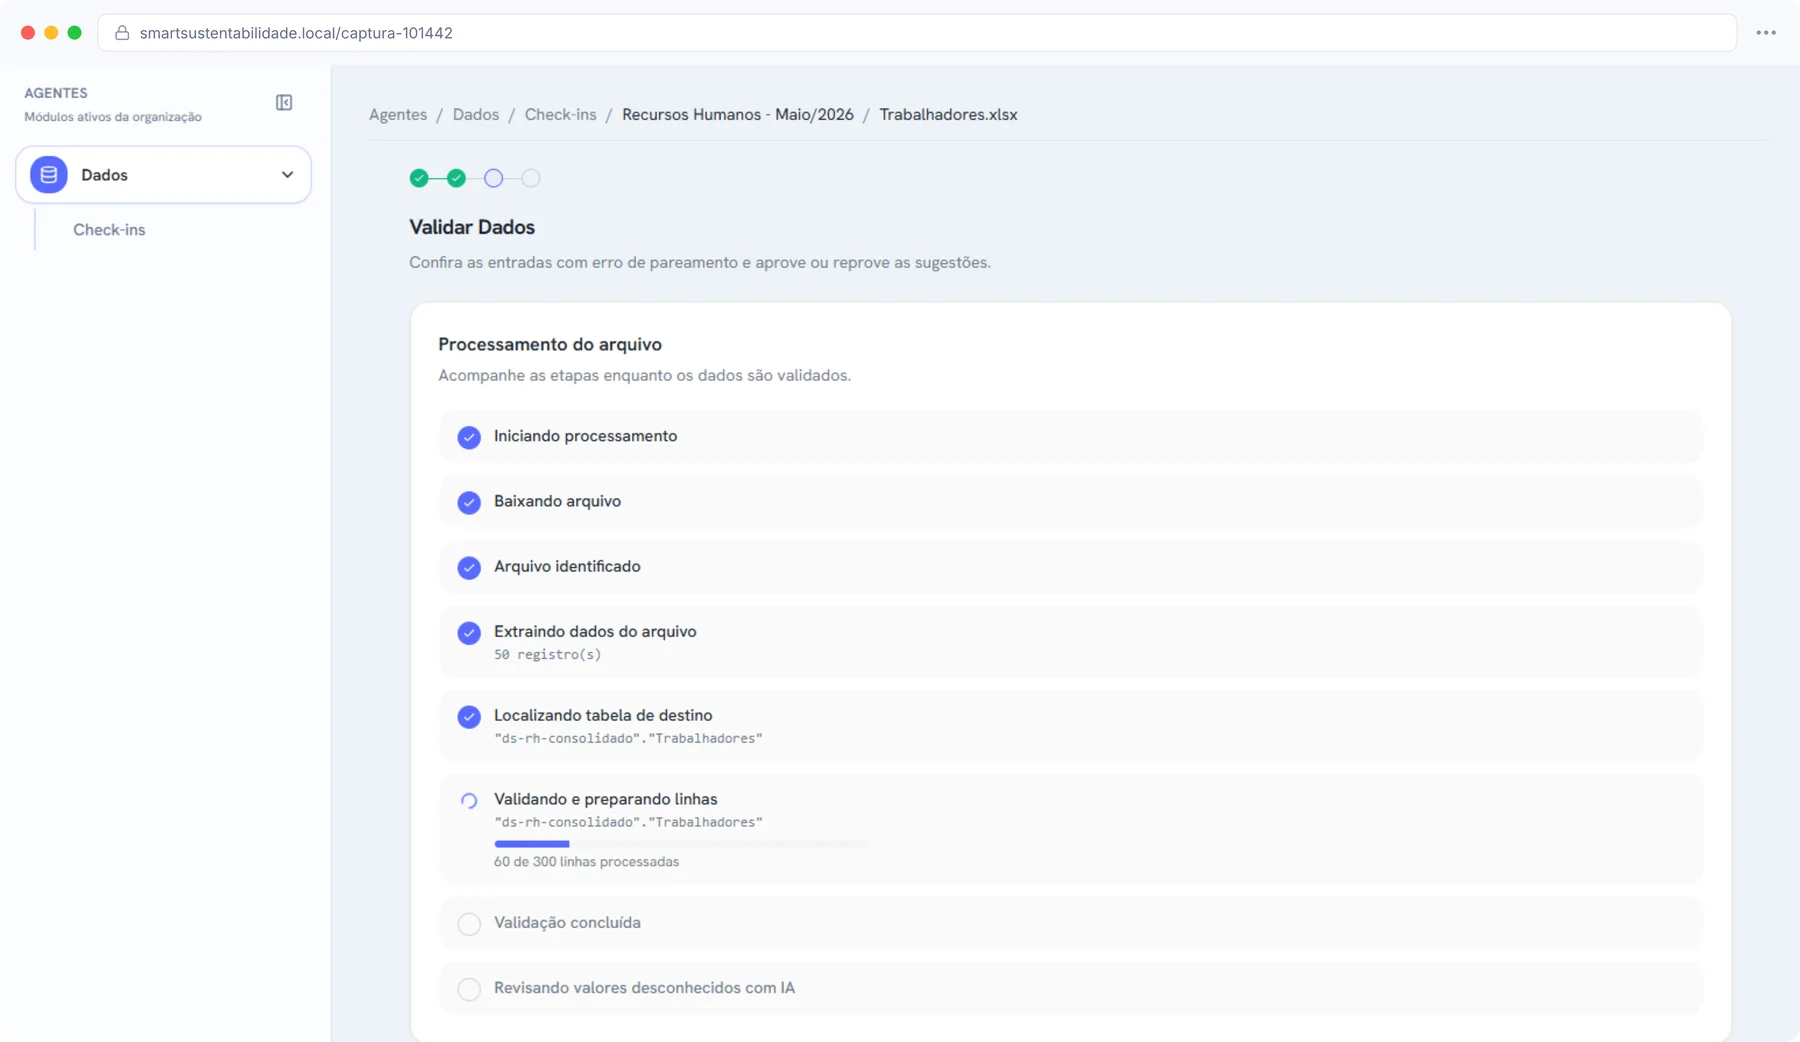Click first completed step indicator

click(x=419, y=178)
